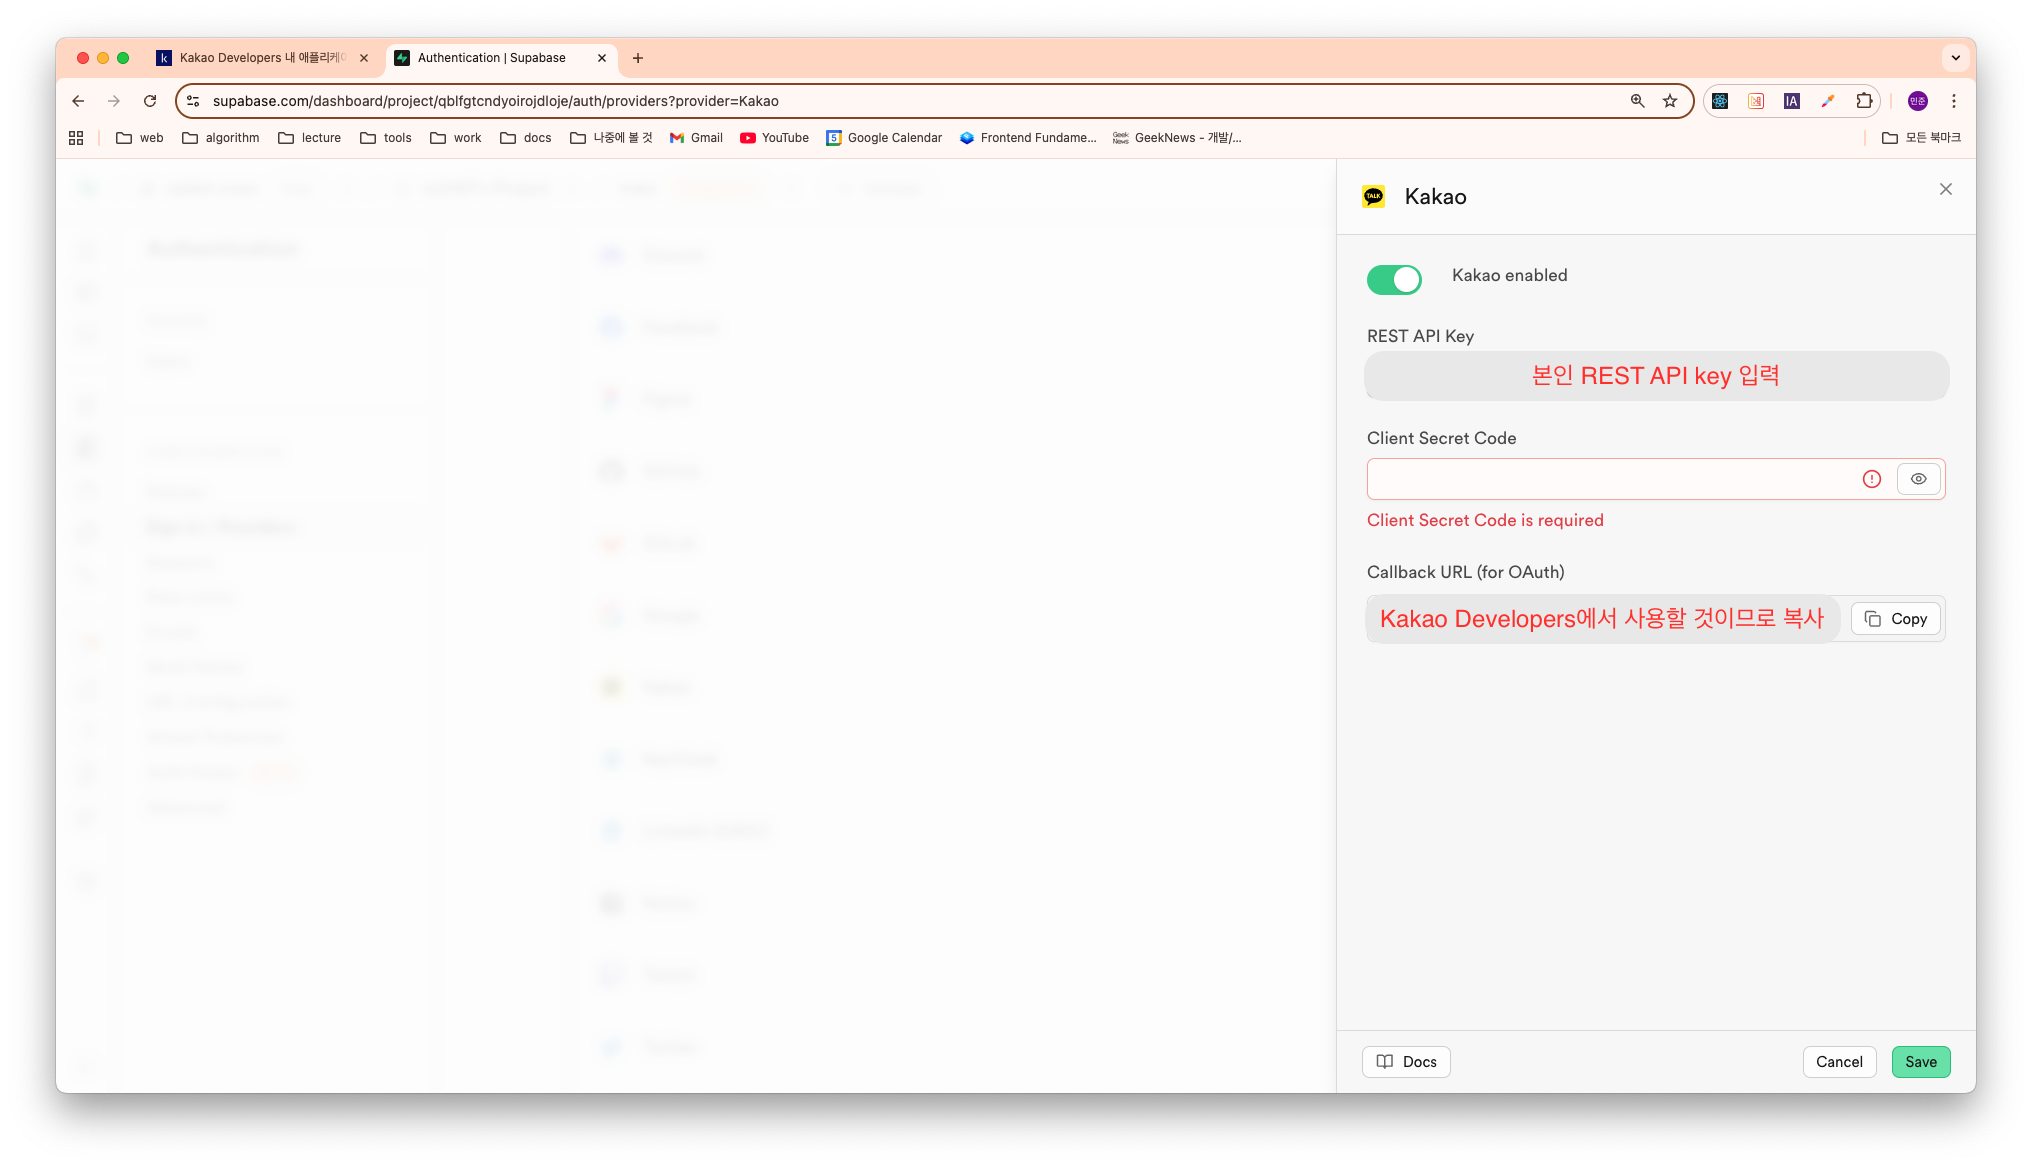The height and width of the screenshot is (1167, 2032).
Task: Open the algorithm bookmarks folder
Action: (220, 138)
